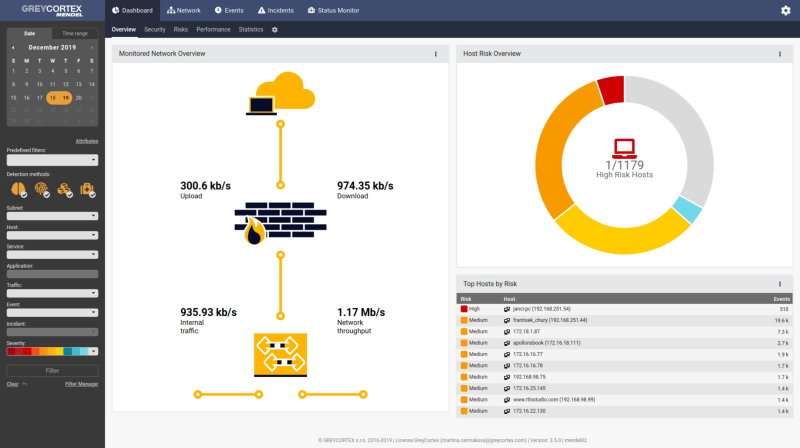
Task: Click the cloud and laptop internet icon
Action: [280, 94]
